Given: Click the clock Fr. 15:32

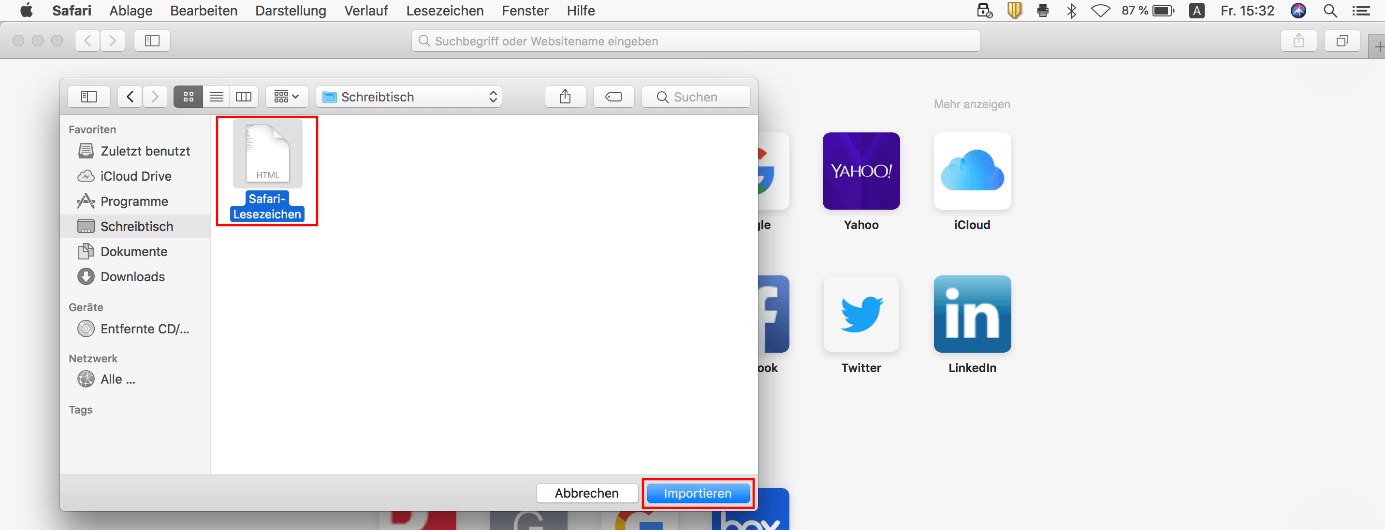Looking at the screenshot, I should pos(1246,10).
